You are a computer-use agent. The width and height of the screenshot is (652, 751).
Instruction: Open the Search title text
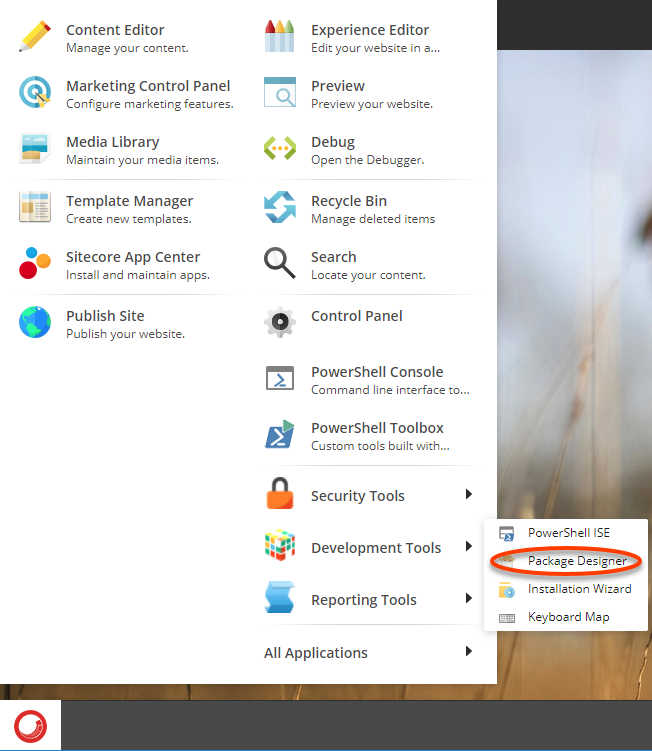[x=333, y=257]
